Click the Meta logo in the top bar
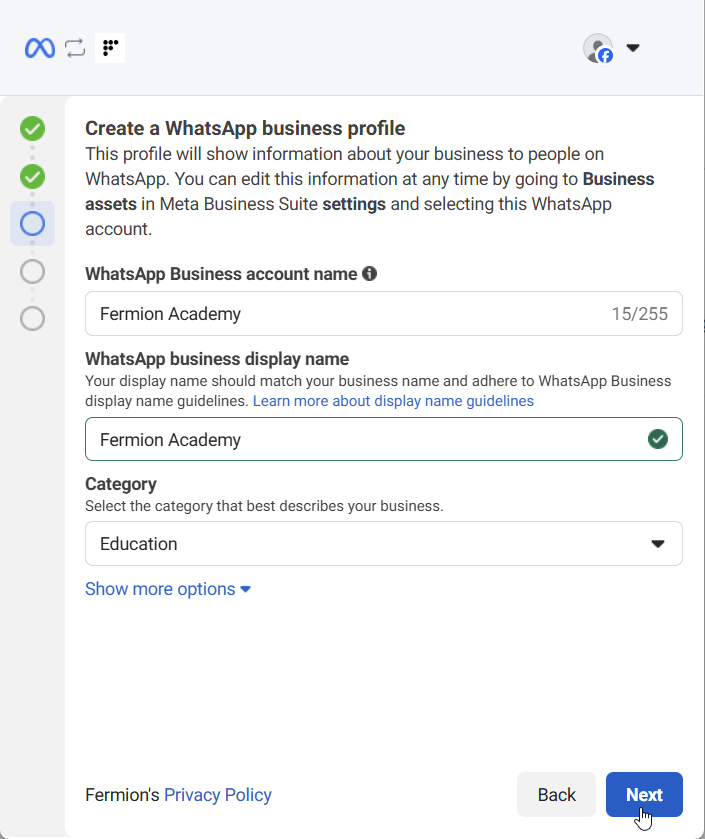The width and height of the screenshot is (705, 839). click(38, 47)
